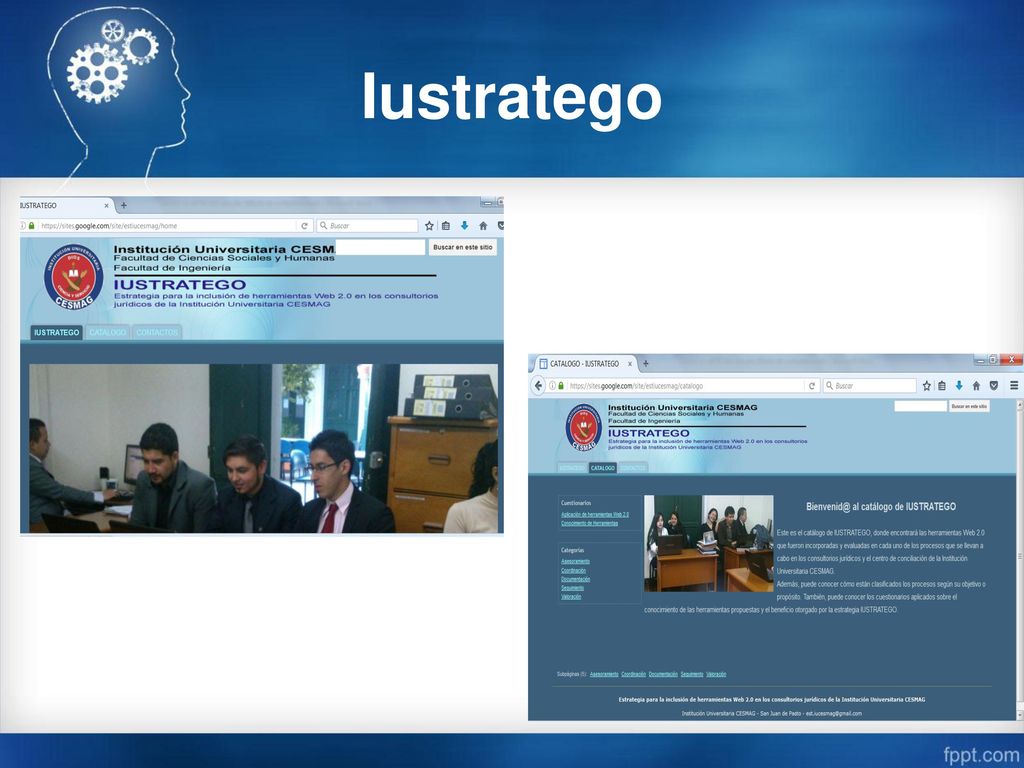Close the CATALOGO - IUSTRATEGO tab

point(630,364)
